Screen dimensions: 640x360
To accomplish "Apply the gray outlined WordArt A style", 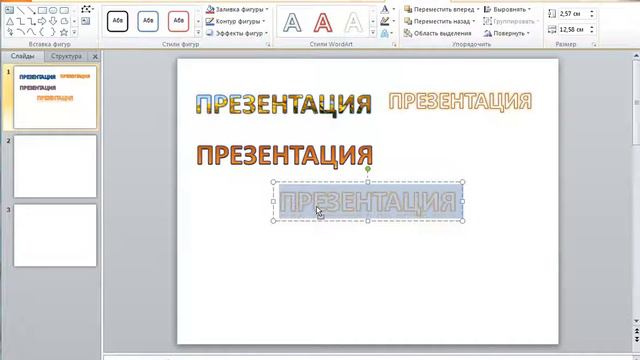I will pos(292,22).
